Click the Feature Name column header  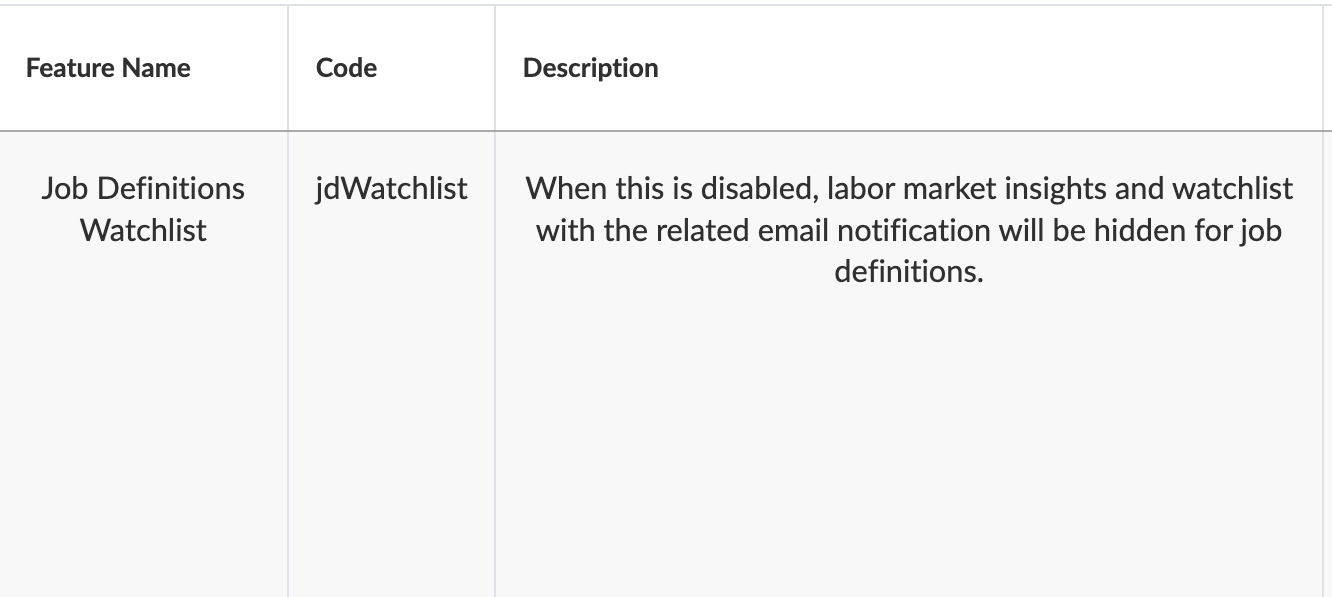click(x=108, y=68)
